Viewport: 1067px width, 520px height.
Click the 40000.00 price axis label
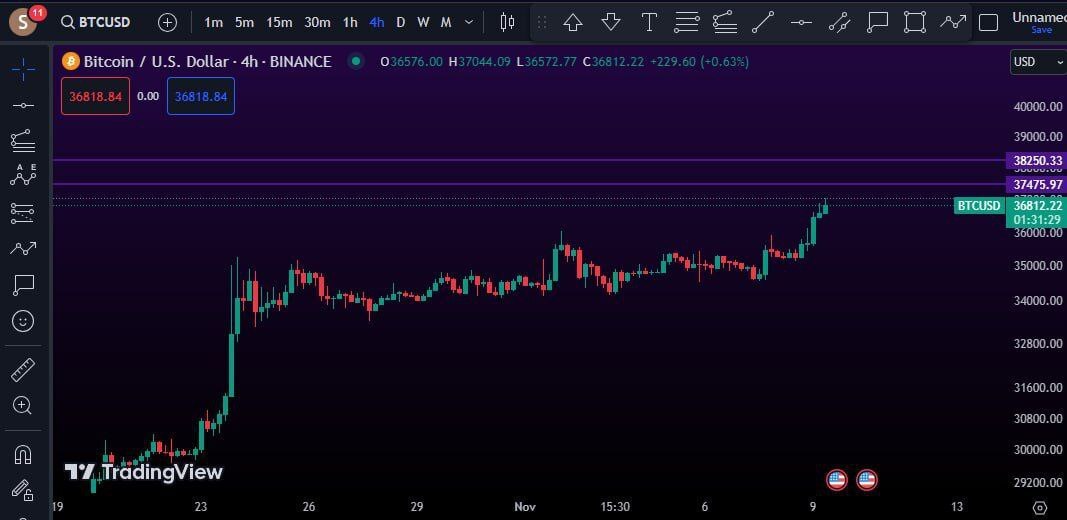[x=1038, y=107]
